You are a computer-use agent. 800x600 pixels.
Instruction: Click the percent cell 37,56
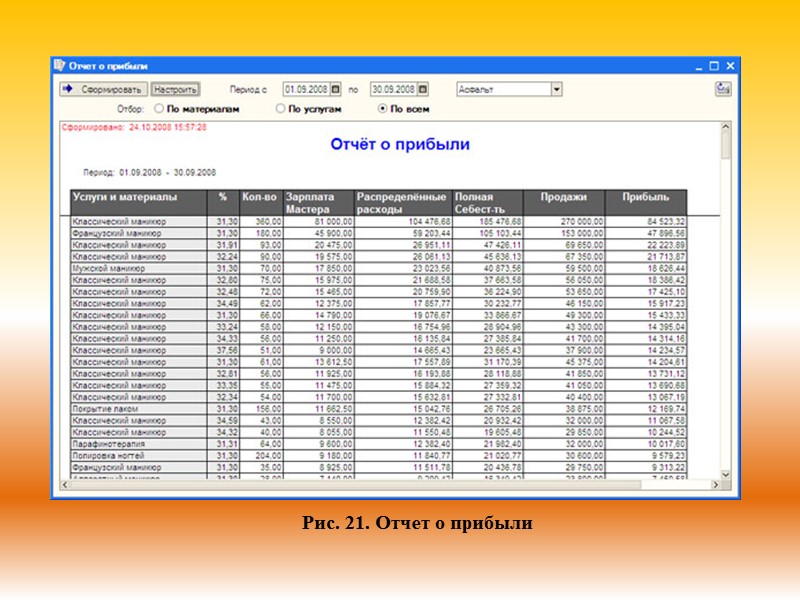pos(223,350)
